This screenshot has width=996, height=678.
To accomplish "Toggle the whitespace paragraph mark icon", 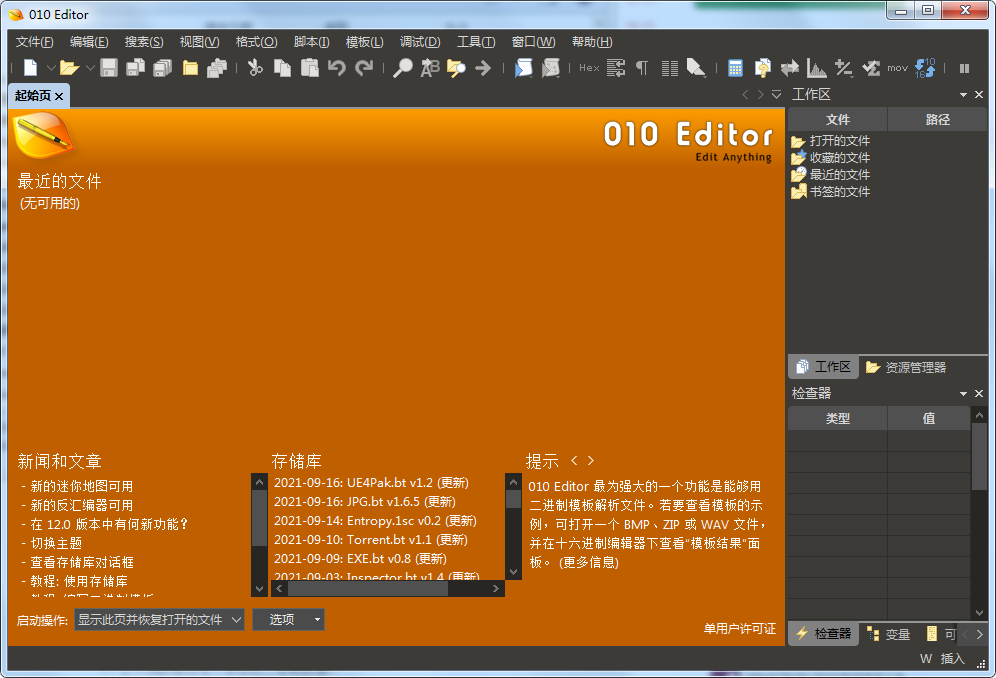I will click(642, 67).
